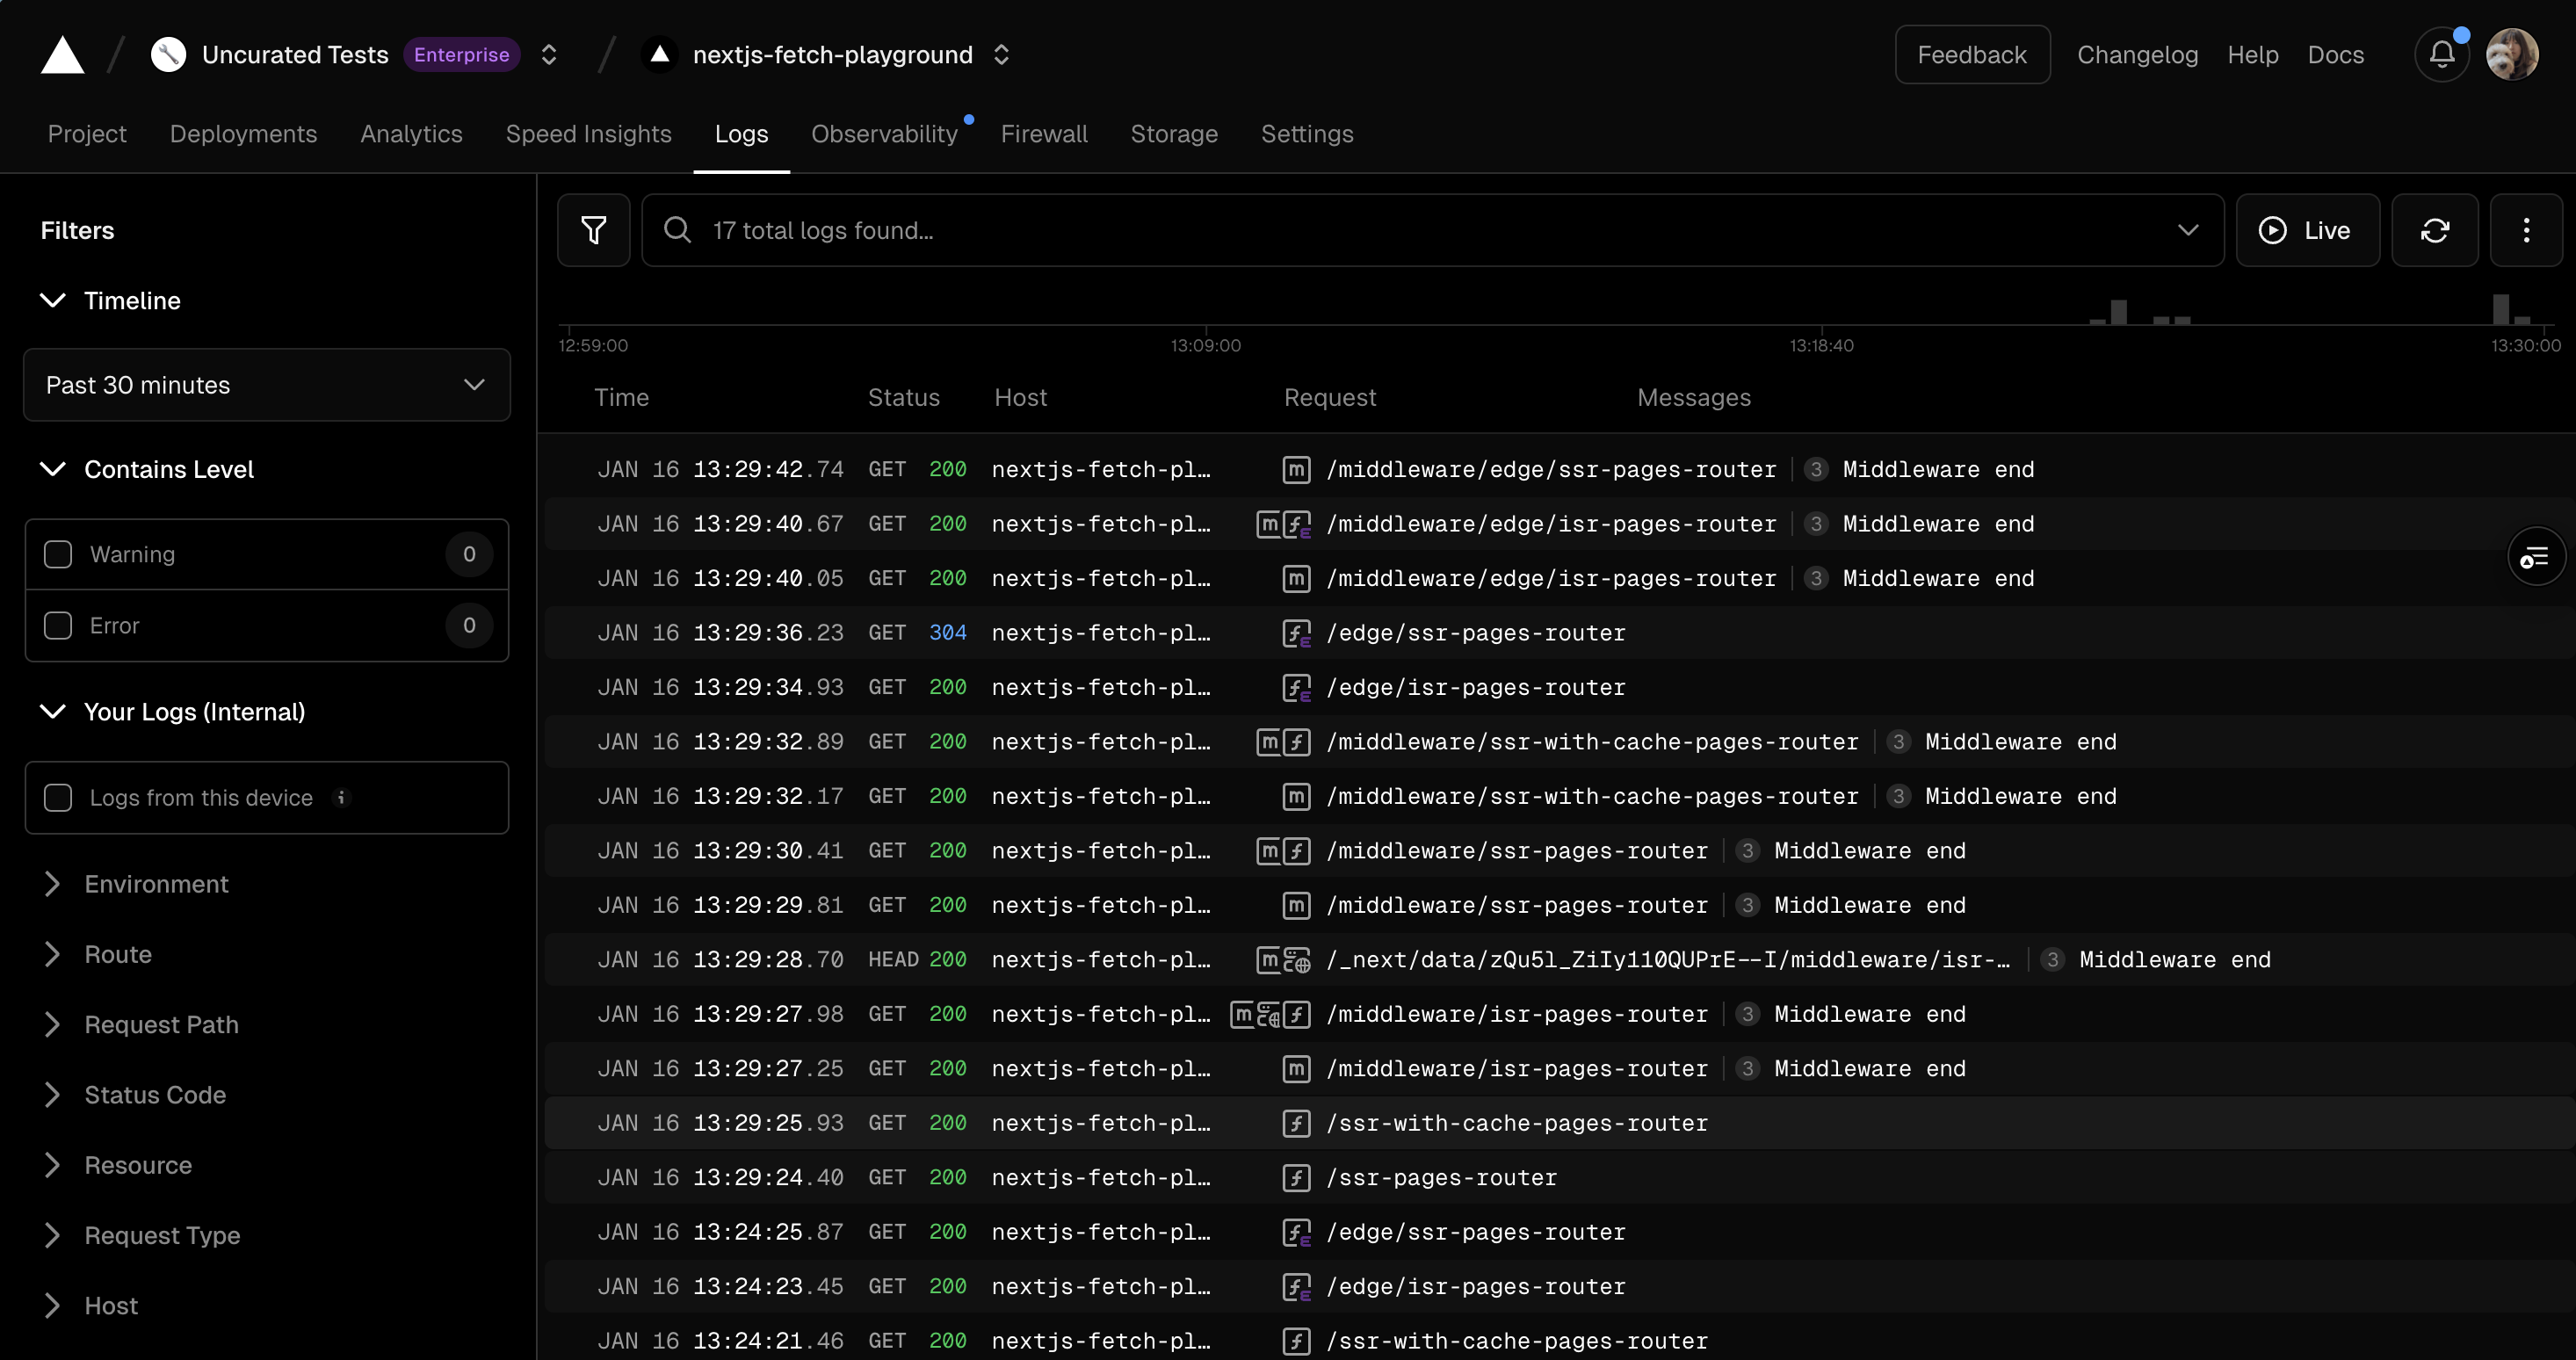Click the Time column header
The height and width of the screenshot is (1360, 2576).
pyautogui.click(x=621, y=397)
